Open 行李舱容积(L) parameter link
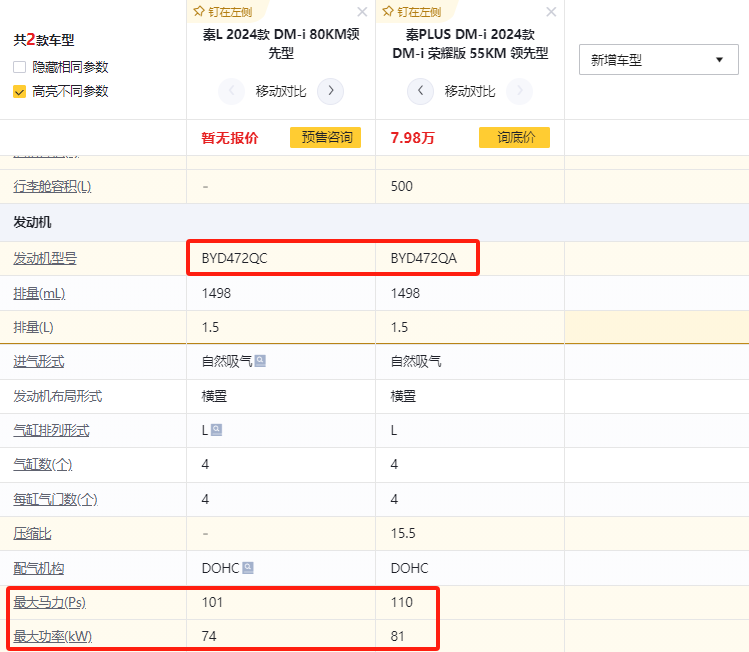Screen dimensions: 749x652 [53, 186]
